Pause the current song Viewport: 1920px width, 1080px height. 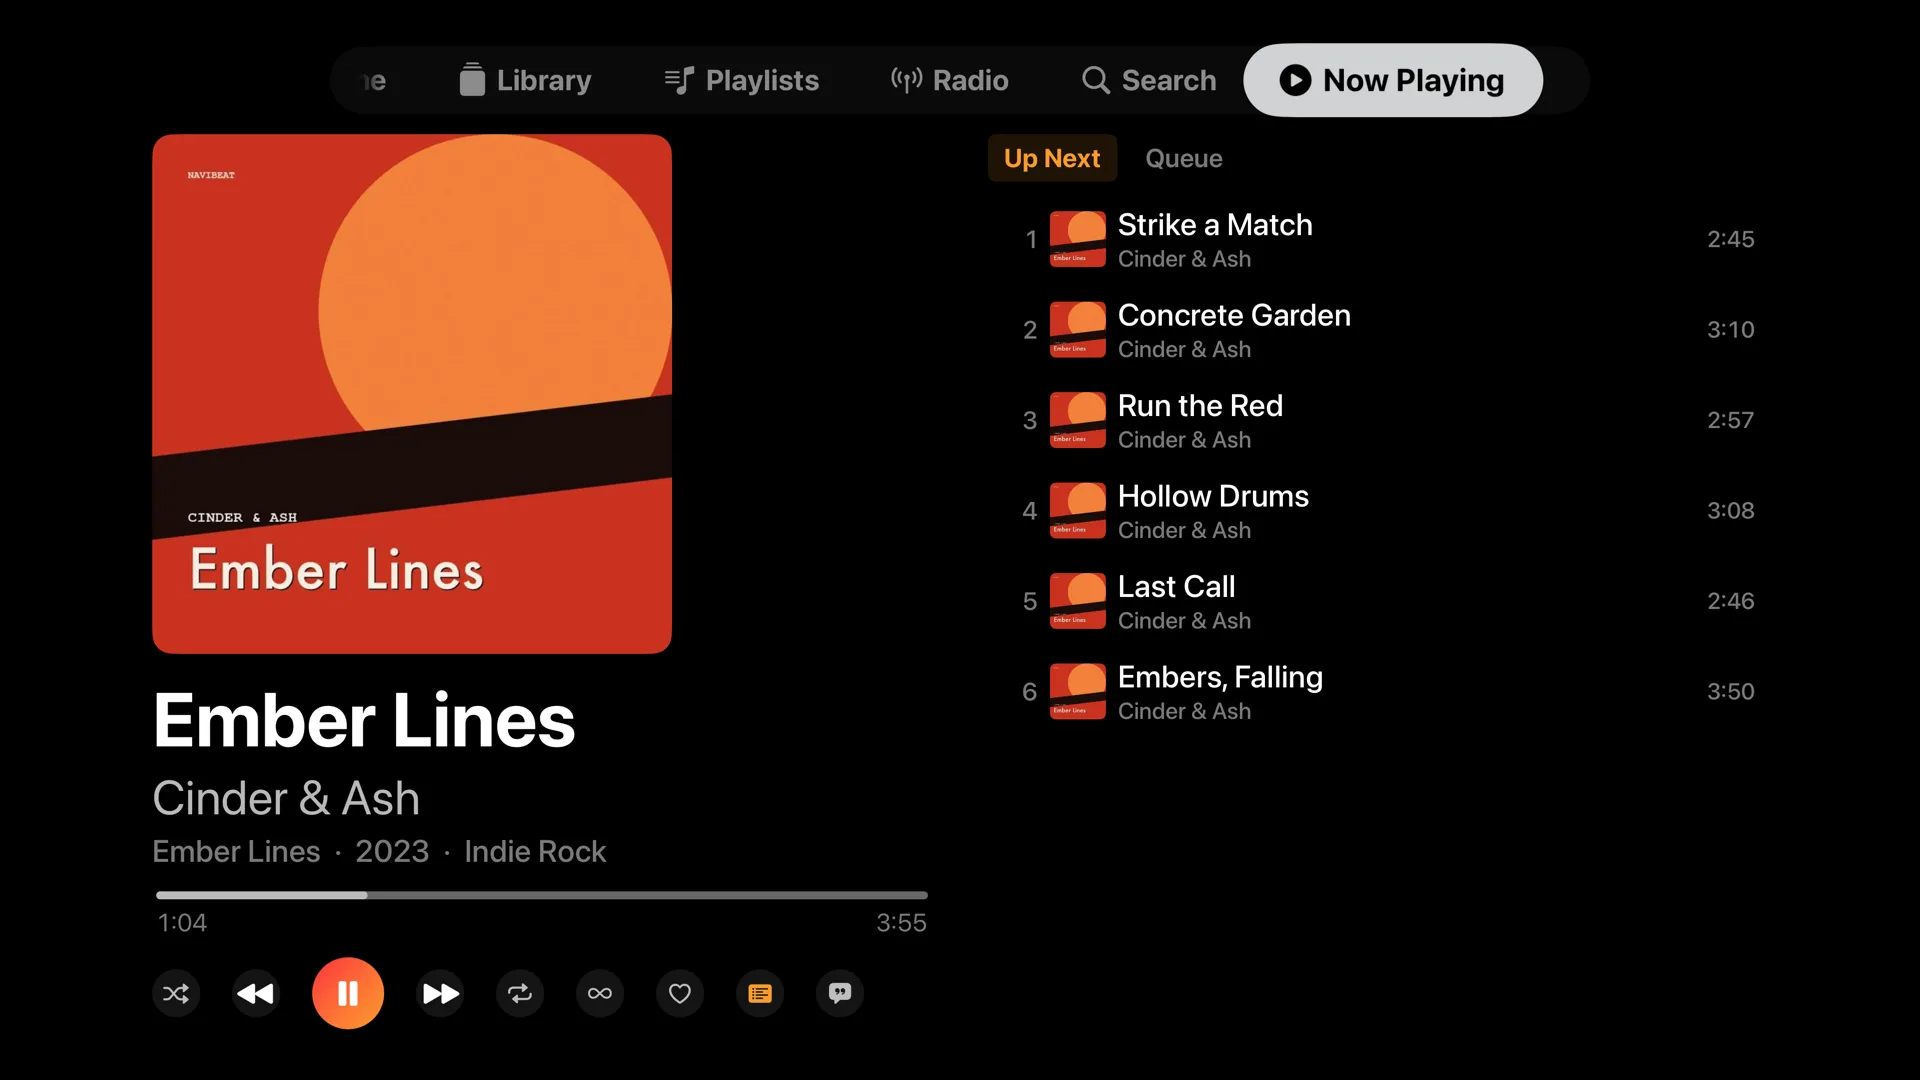click(x=348, y=993)
